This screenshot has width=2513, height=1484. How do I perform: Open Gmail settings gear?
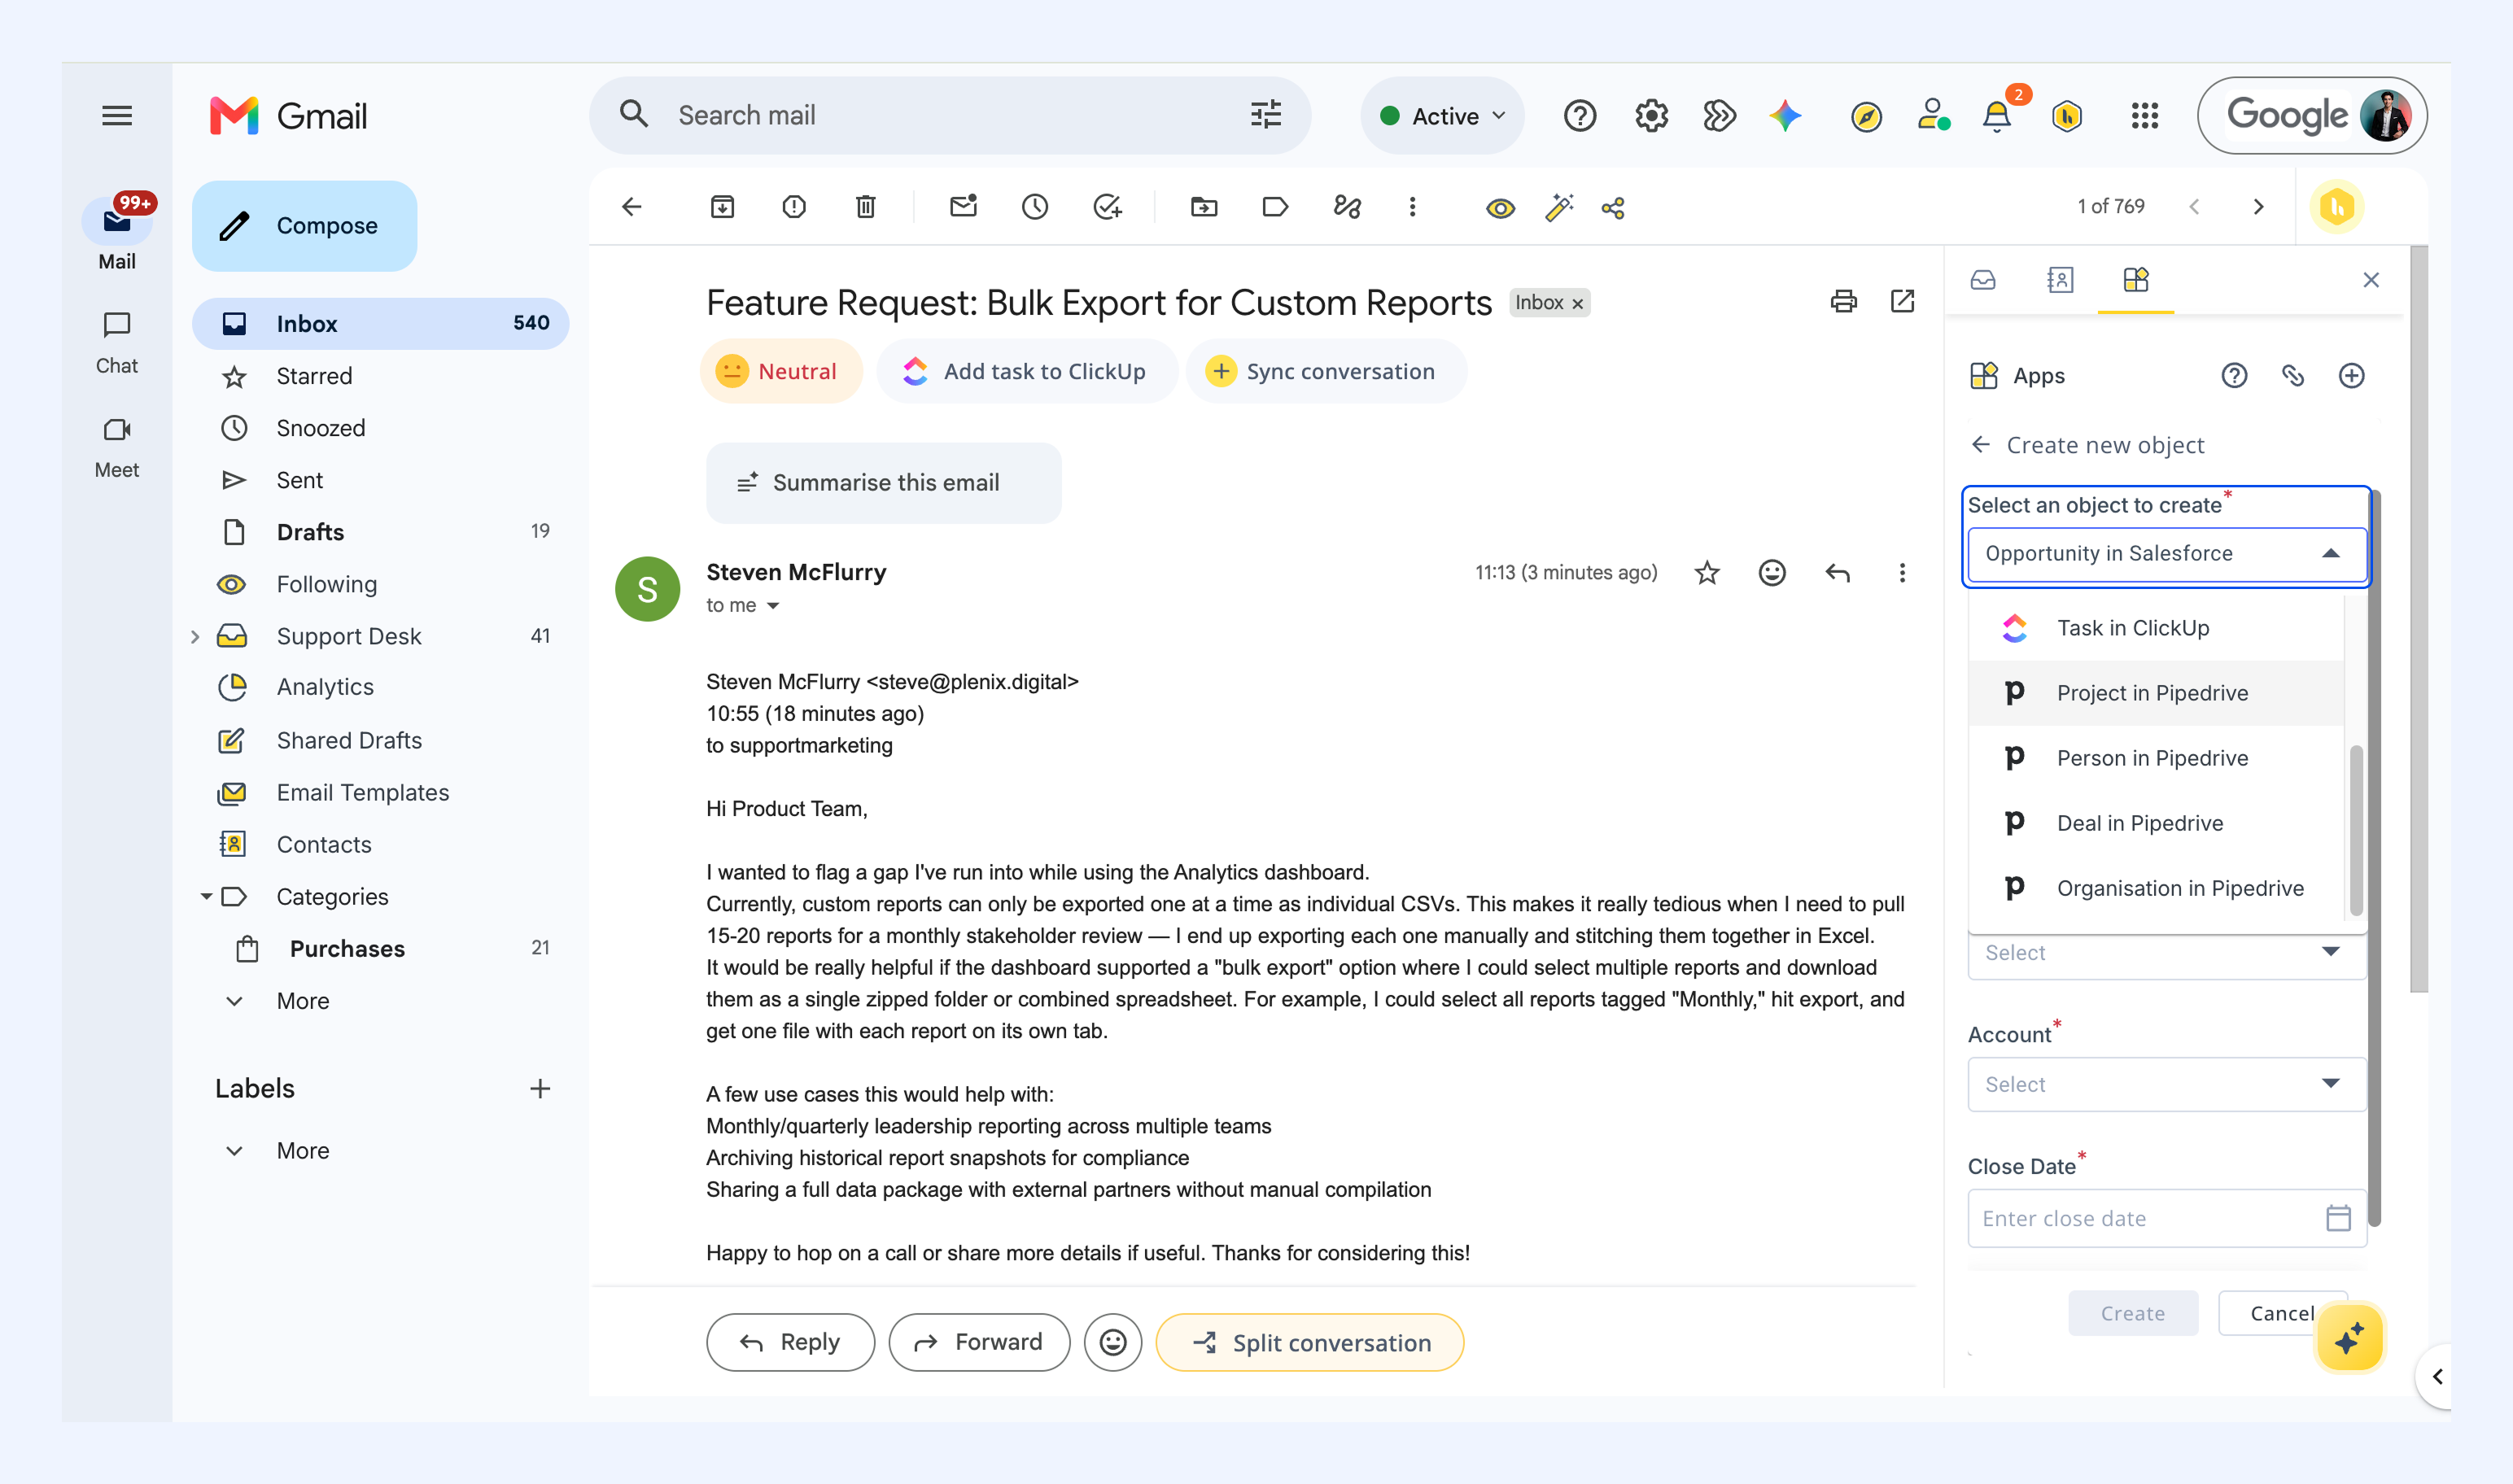point(1651,116)
